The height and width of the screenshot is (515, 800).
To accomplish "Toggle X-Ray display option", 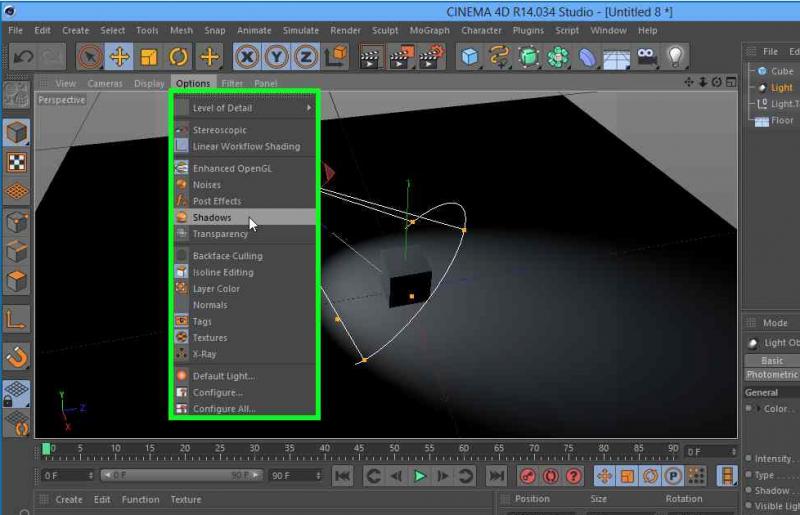I will (x=244, y=354).
